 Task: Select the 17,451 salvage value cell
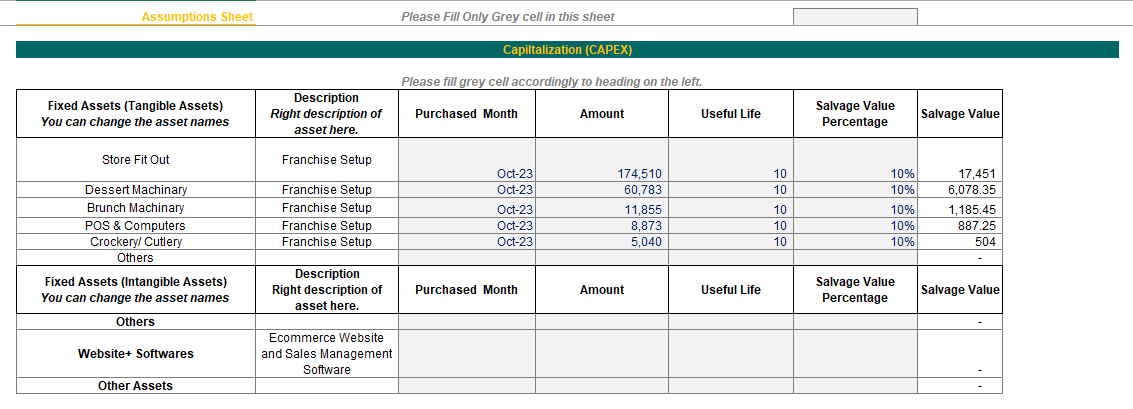click(959, 173)
